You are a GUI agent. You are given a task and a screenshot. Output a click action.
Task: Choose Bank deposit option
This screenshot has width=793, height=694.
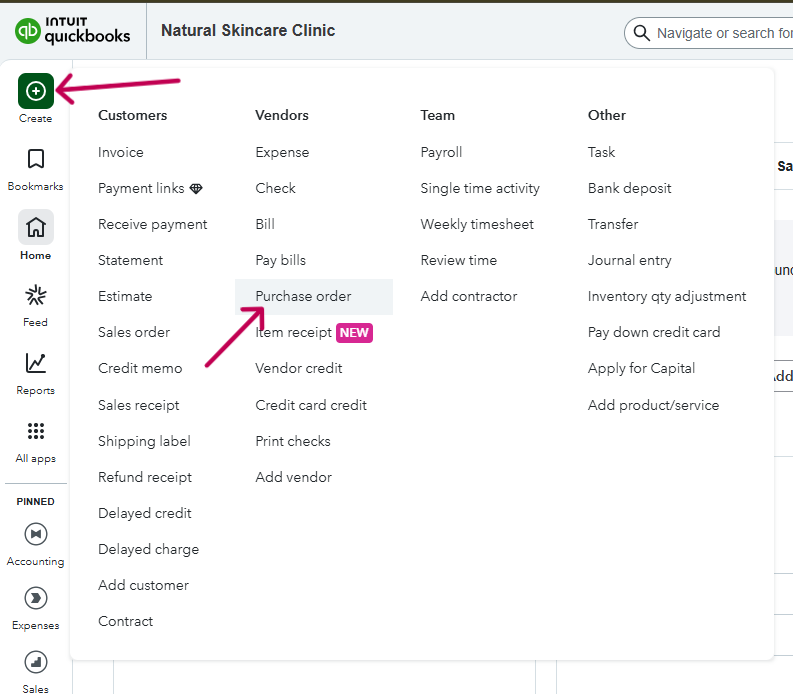(x=629, y=188)
